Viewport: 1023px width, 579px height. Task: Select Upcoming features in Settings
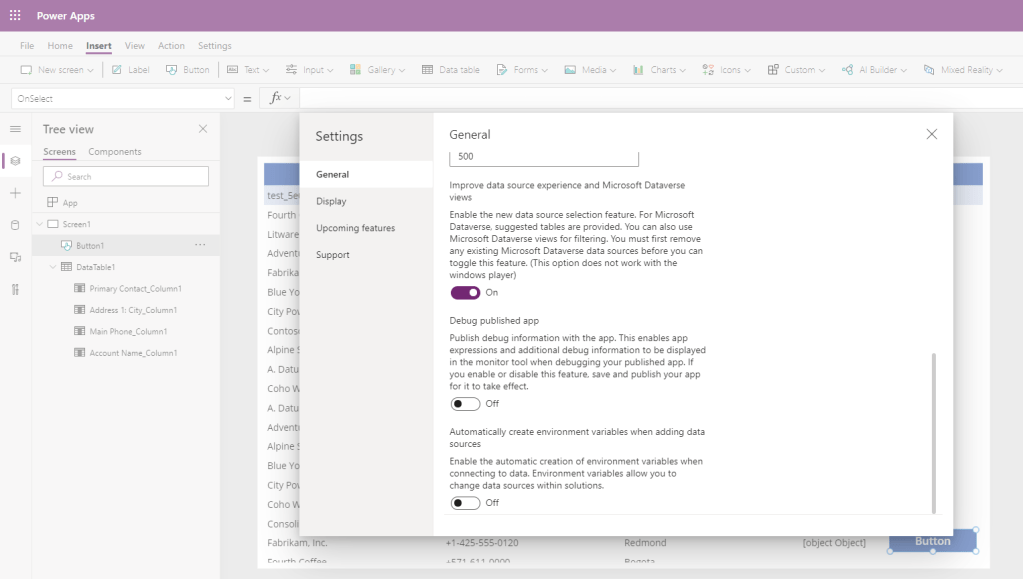click(x=355, y=228)
